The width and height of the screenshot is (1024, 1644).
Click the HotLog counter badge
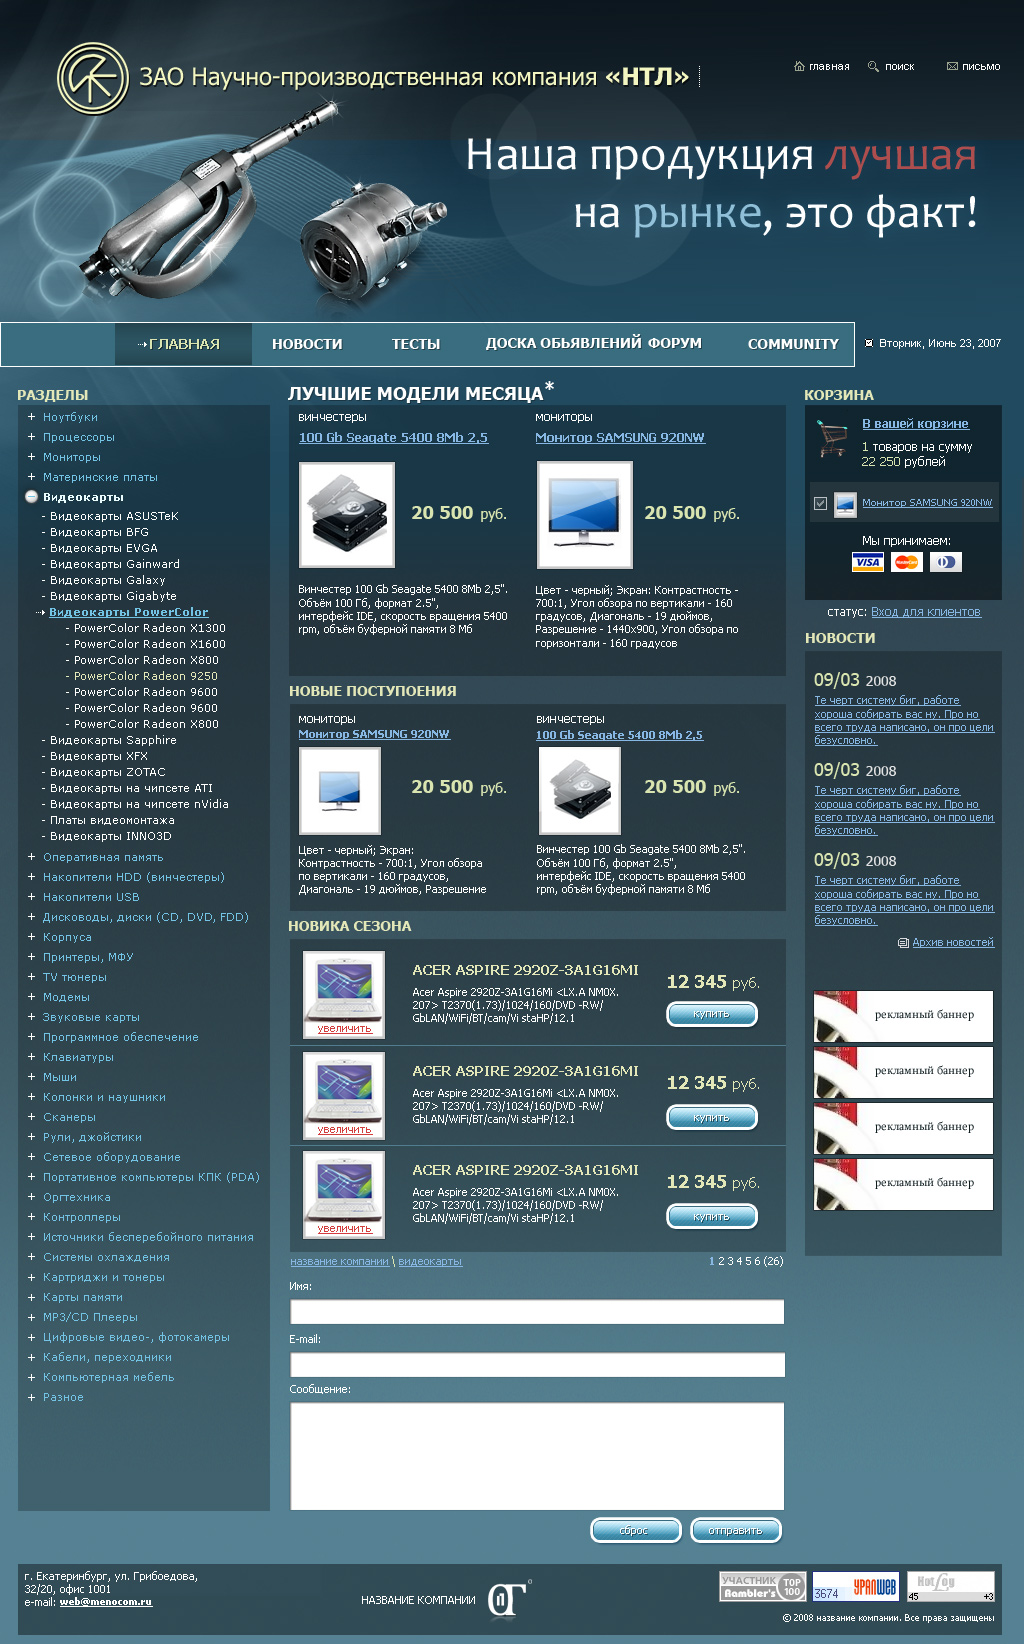point(951,1587)
